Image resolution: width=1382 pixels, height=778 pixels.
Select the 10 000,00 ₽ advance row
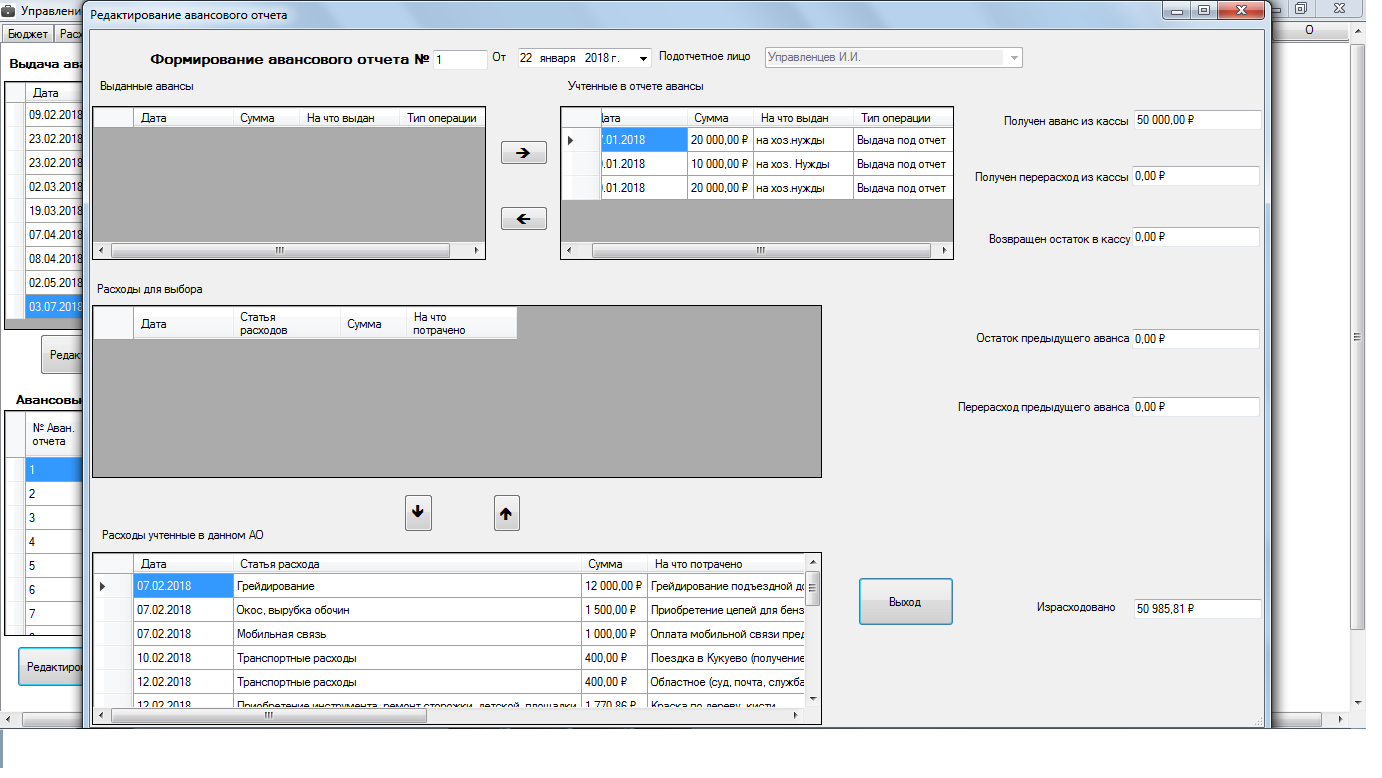[x=719, y=164]
